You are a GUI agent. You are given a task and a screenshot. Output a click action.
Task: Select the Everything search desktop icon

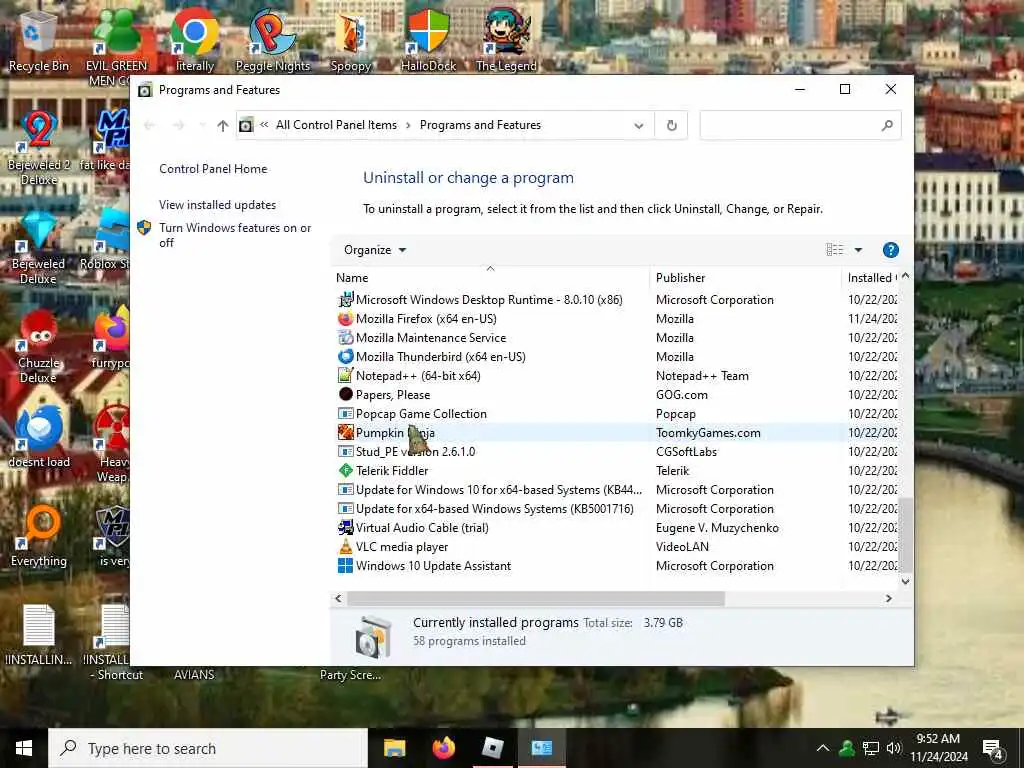click(x=39, y=536)
